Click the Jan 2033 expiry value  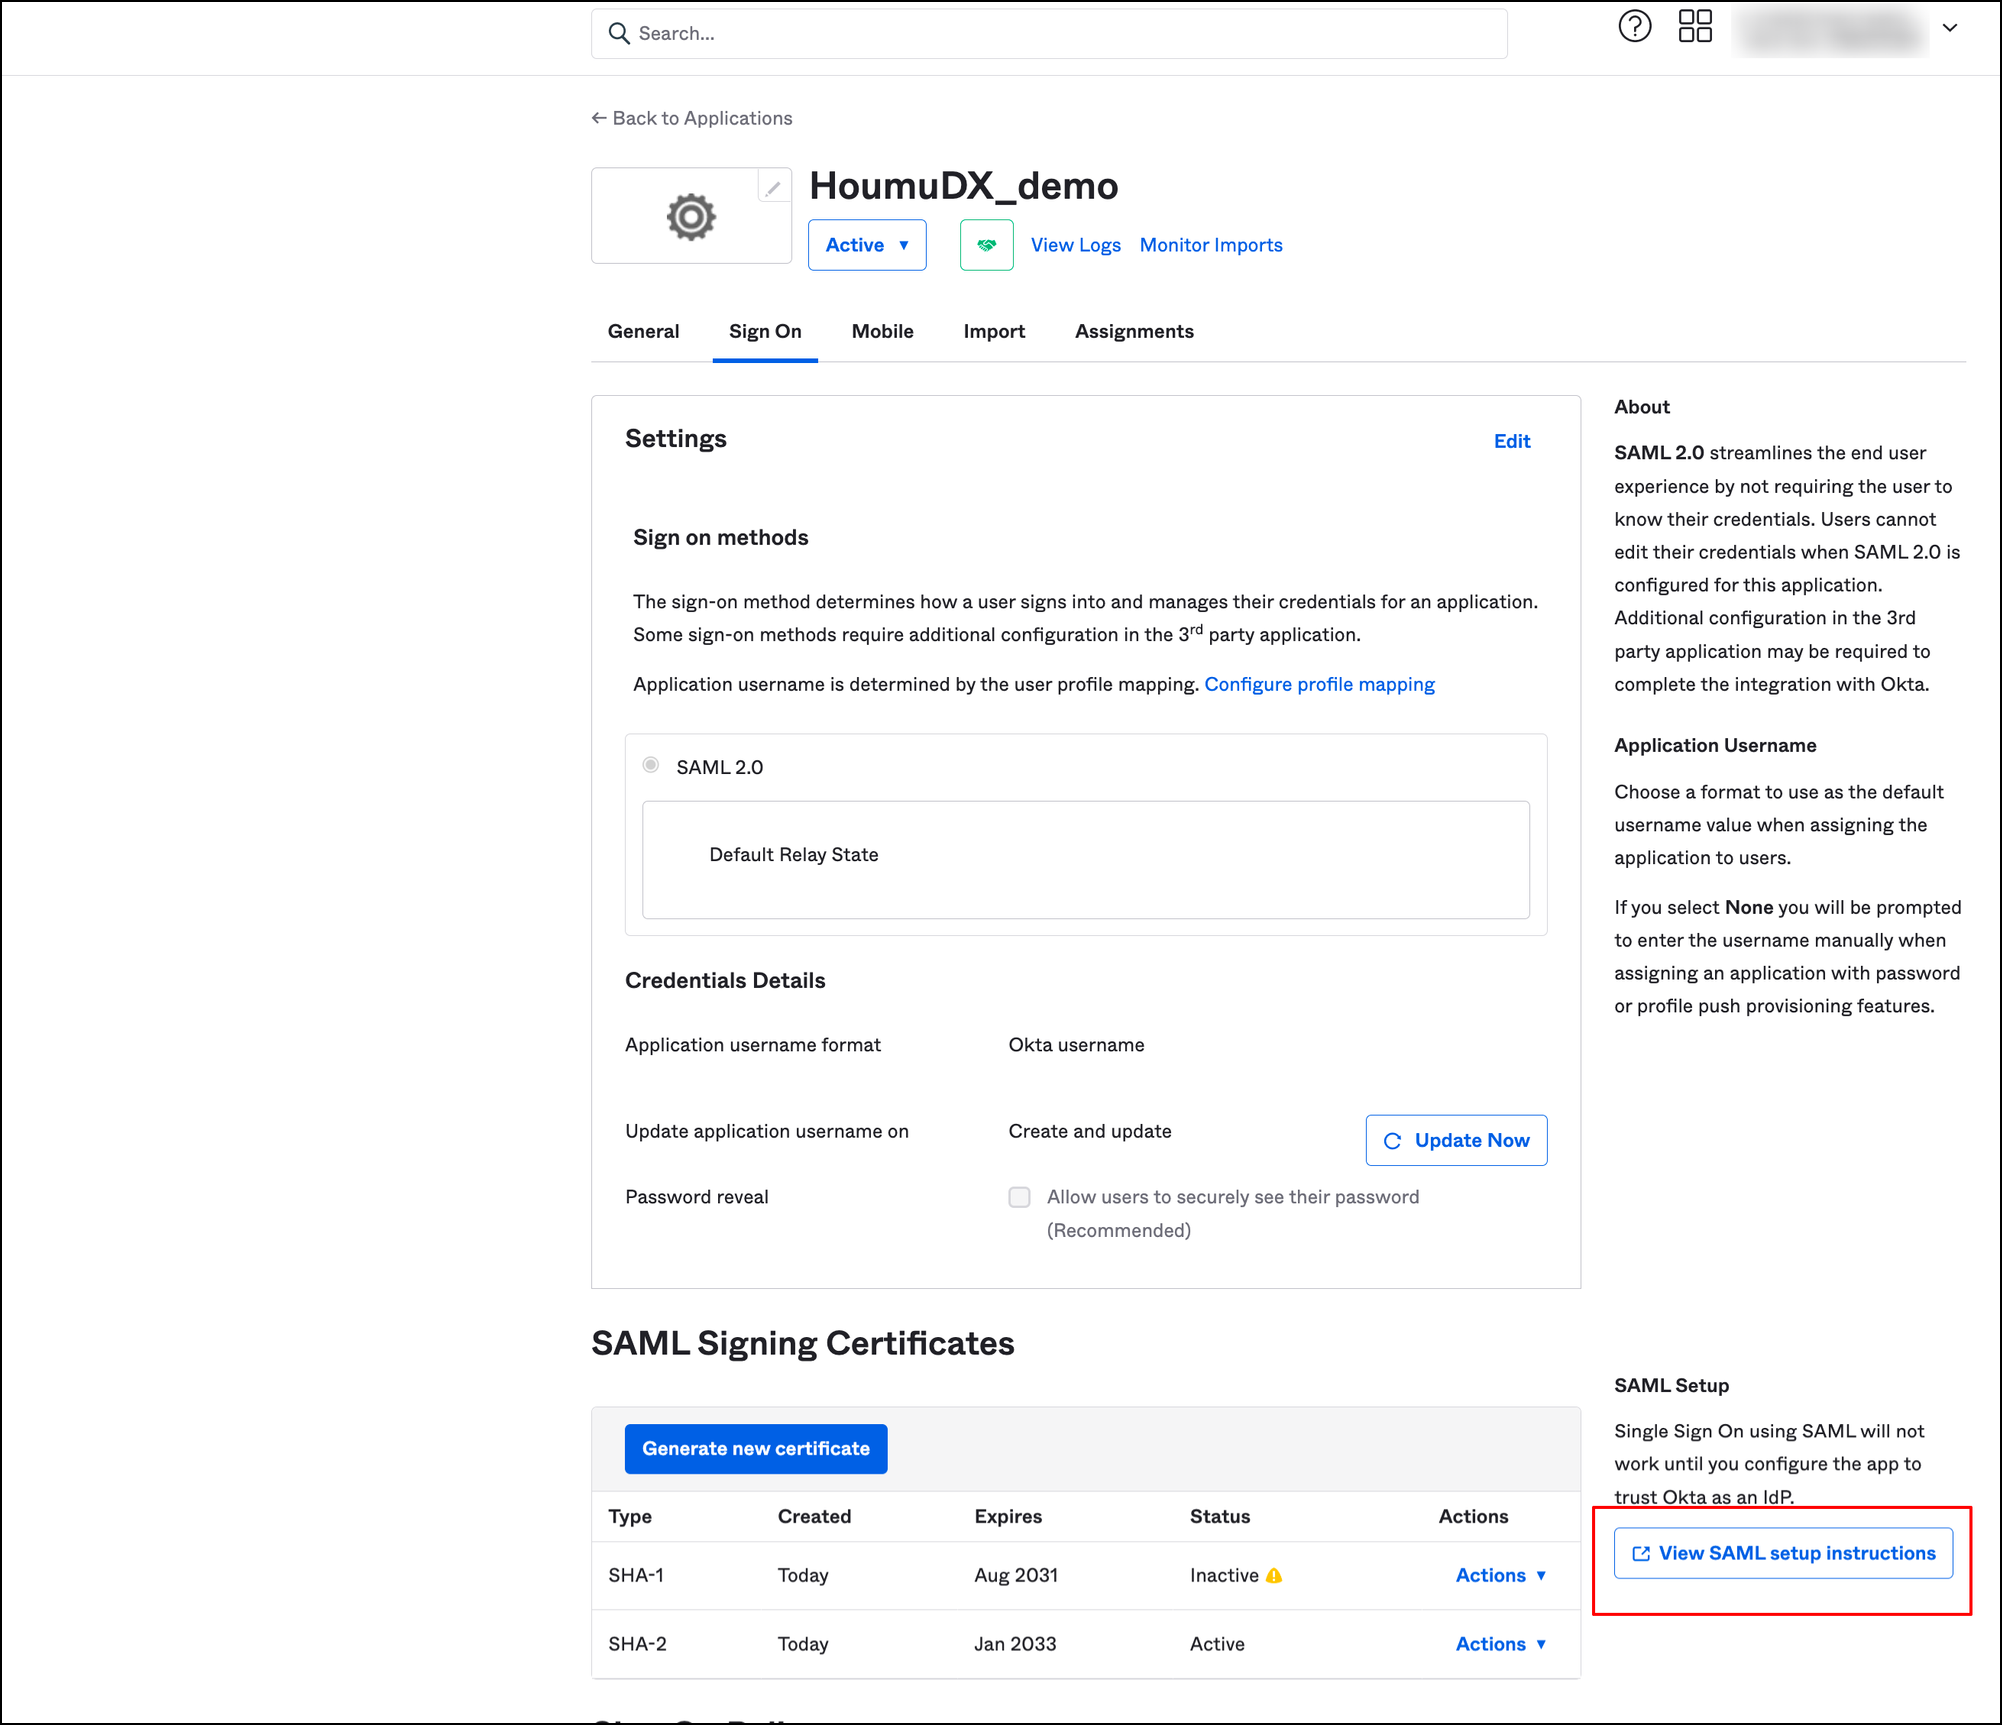(x=1015, y=1644)
